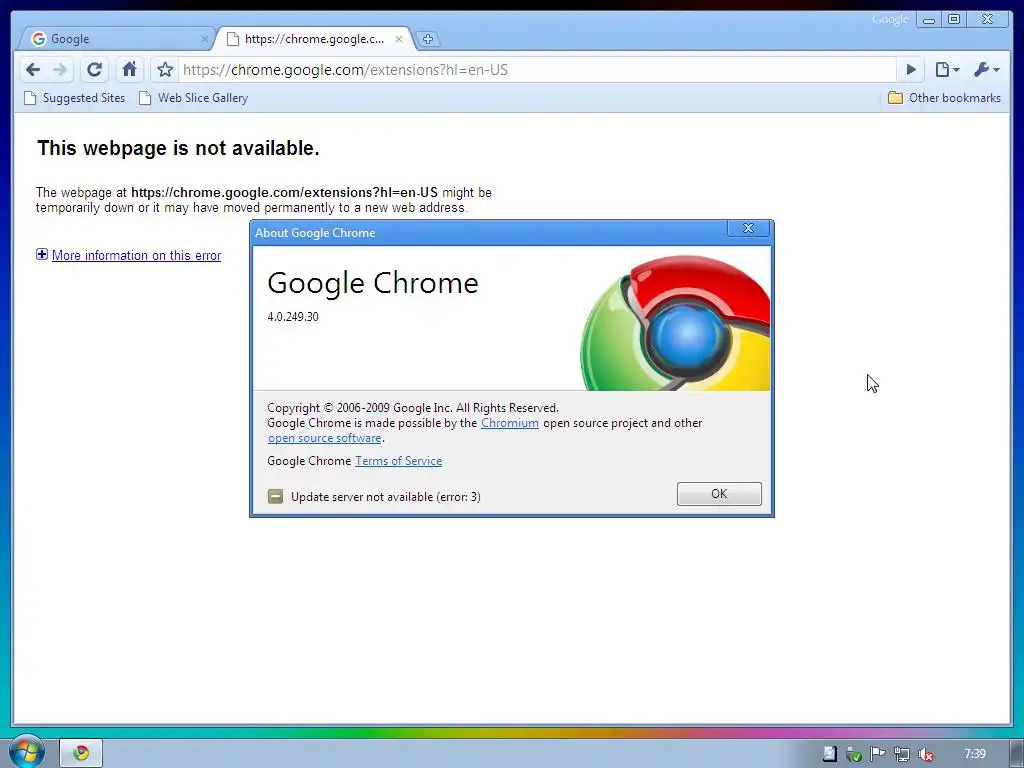
Task: Click the 'This webpage is not available.' heading
Action: click(178, 148)
